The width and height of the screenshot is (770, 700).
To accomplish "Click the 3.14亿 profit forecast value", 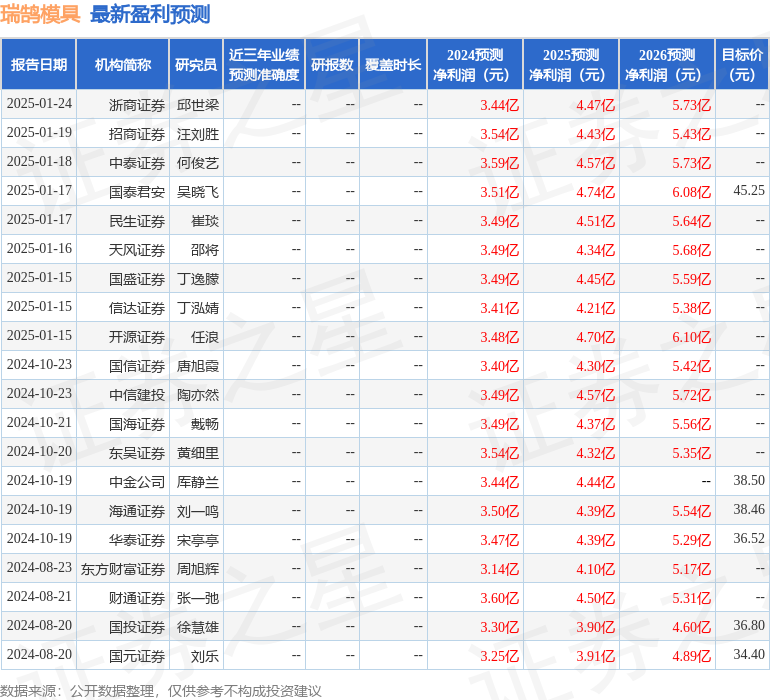I will [x=499, y=569].
